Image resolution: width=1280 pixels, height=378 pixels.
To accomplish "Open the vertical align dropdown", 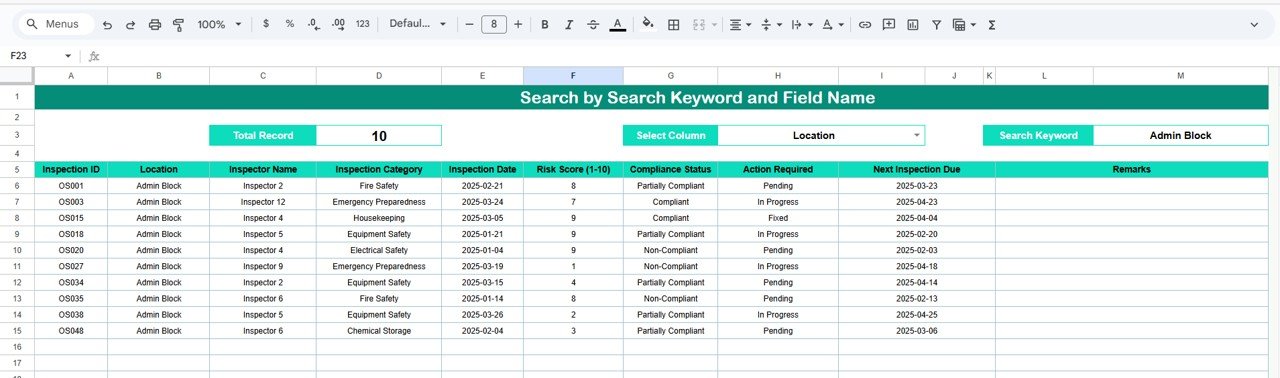I will (x=771, y=24).
